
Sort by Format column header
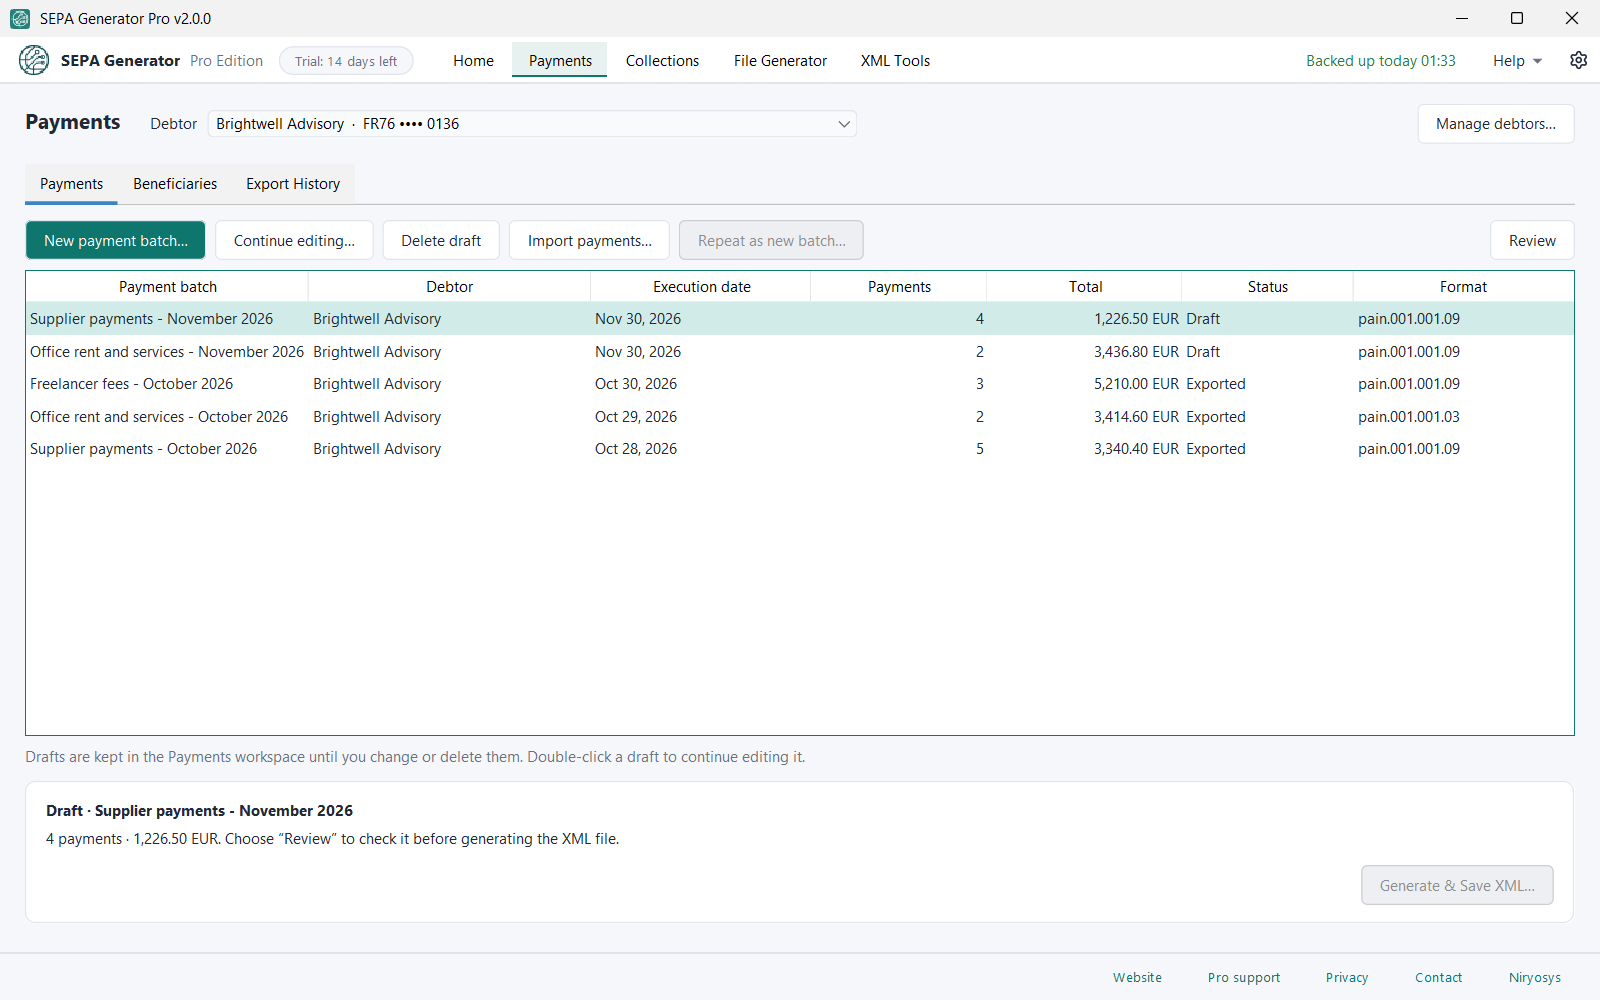click(1463, 287)
